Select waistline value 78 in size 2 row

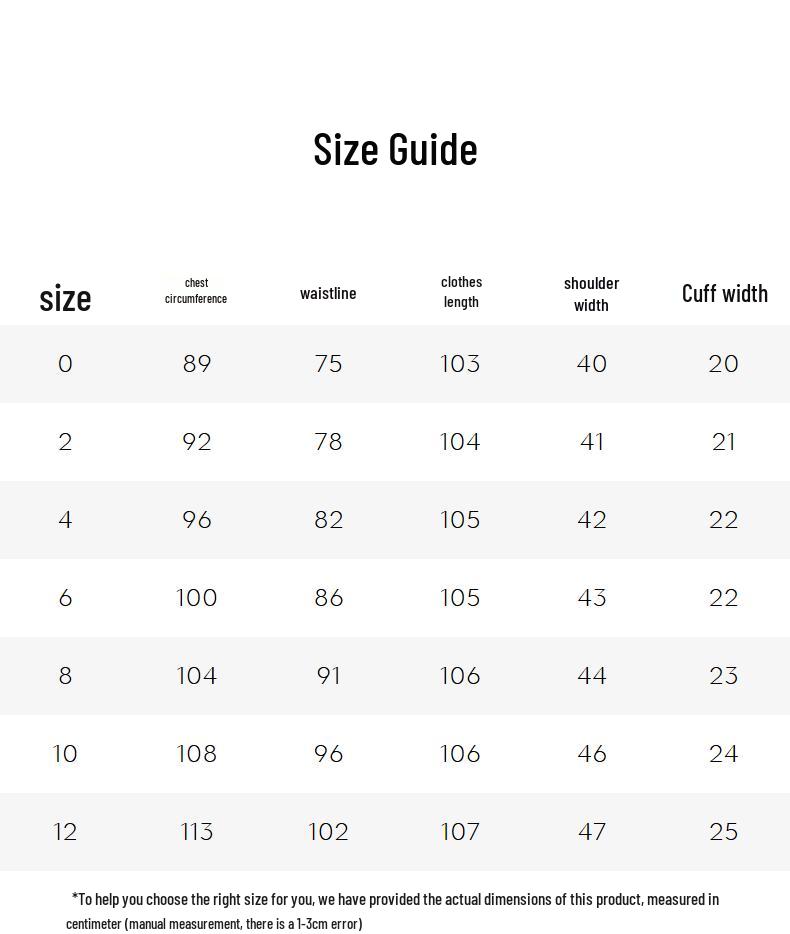[328, 442]
